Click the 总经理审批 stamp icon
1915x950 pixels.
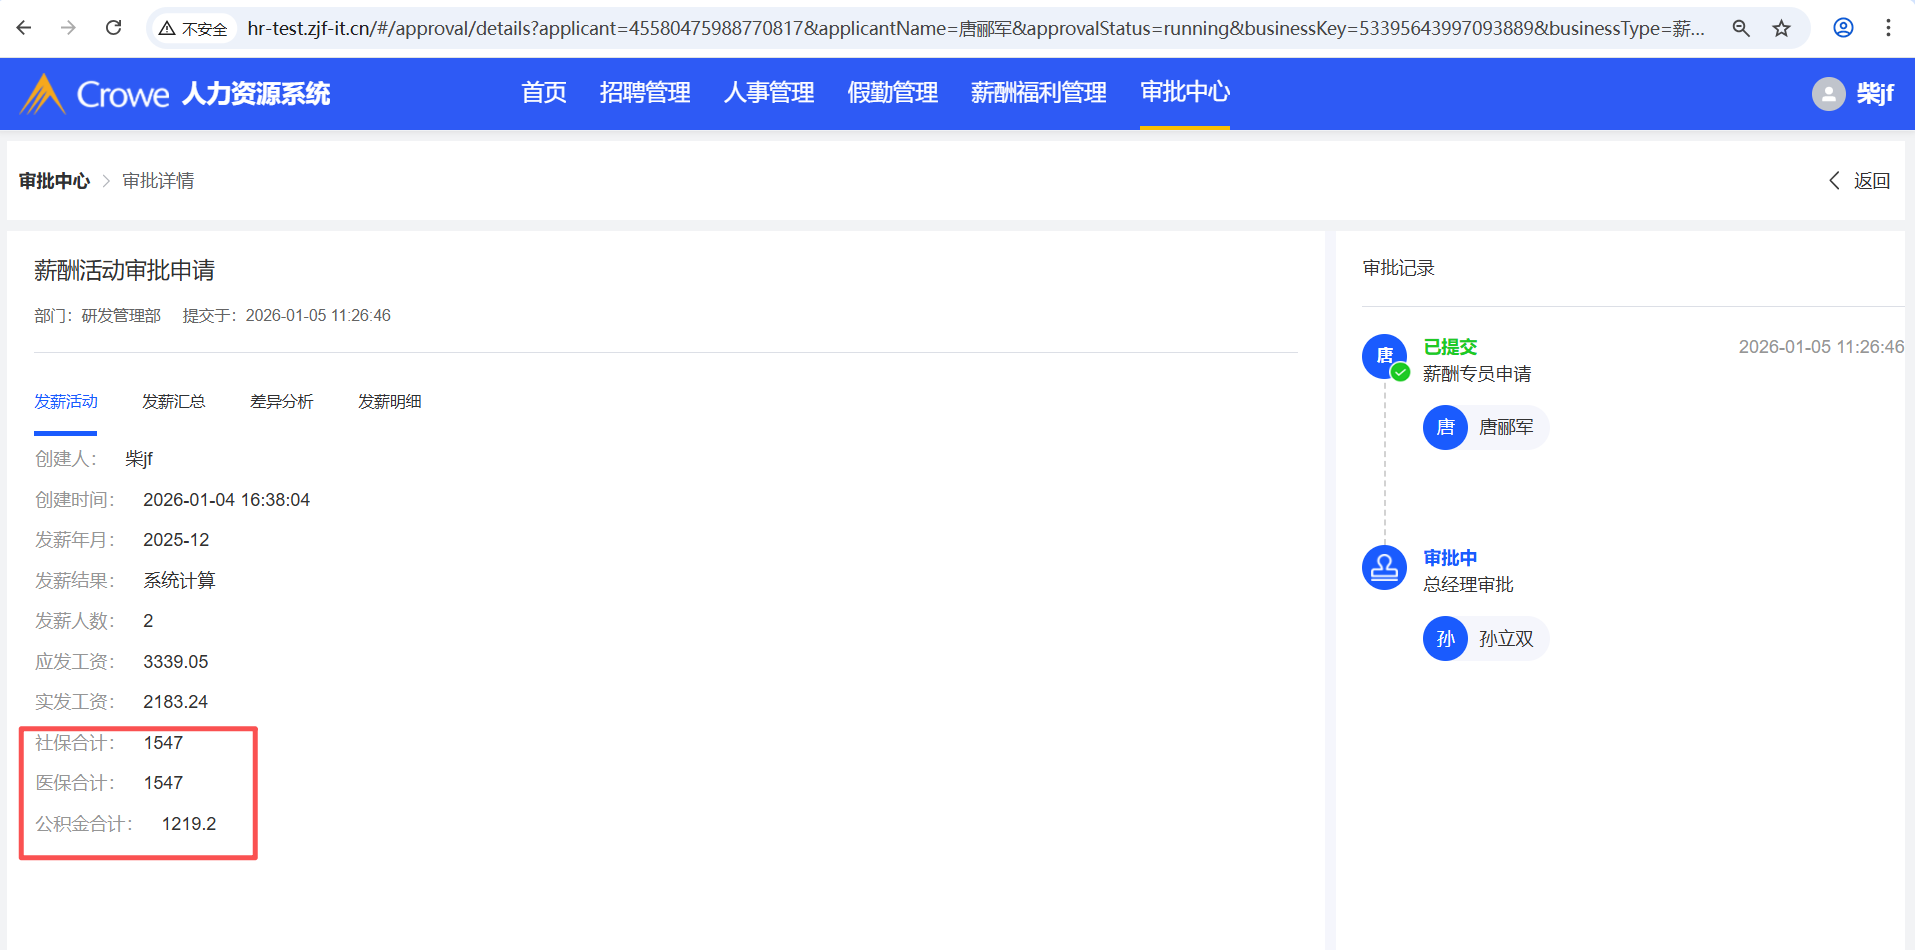click(1384, 568)
